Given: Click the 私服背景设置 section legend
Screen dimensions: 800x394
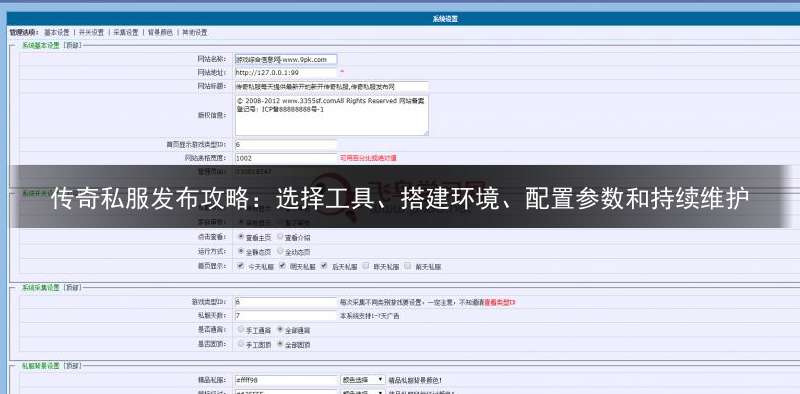Looking at the screenshot, I should pyautogui.click(x=41, y=366).
